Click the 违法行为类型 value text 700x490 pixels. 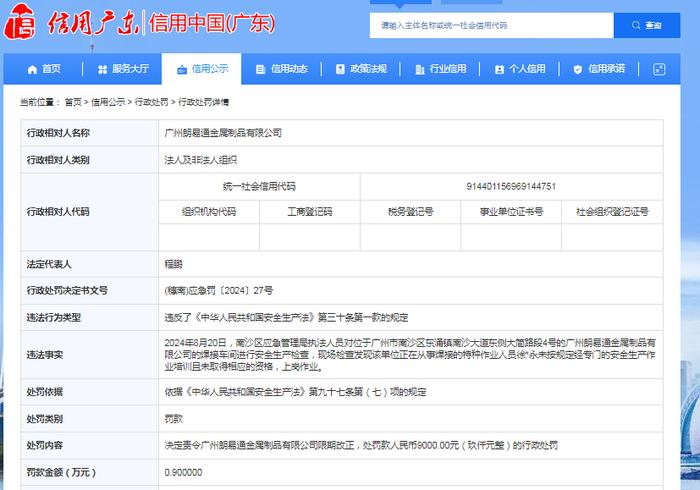286,318
